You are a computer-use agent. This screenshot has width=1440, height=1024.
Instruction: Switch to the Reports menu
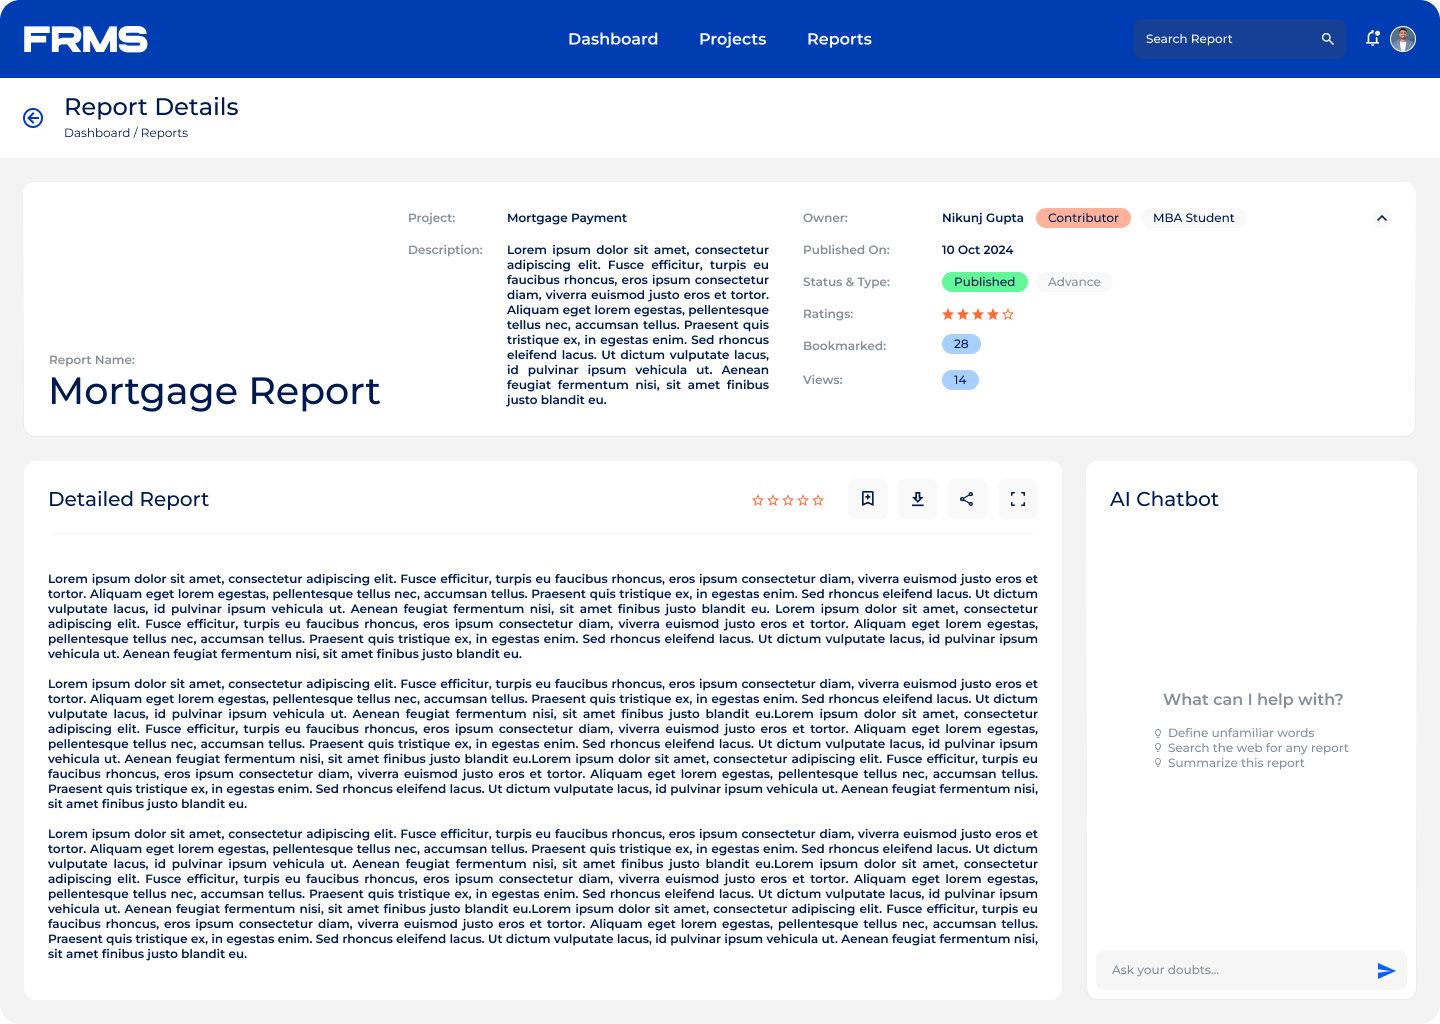tap(839, 39)
